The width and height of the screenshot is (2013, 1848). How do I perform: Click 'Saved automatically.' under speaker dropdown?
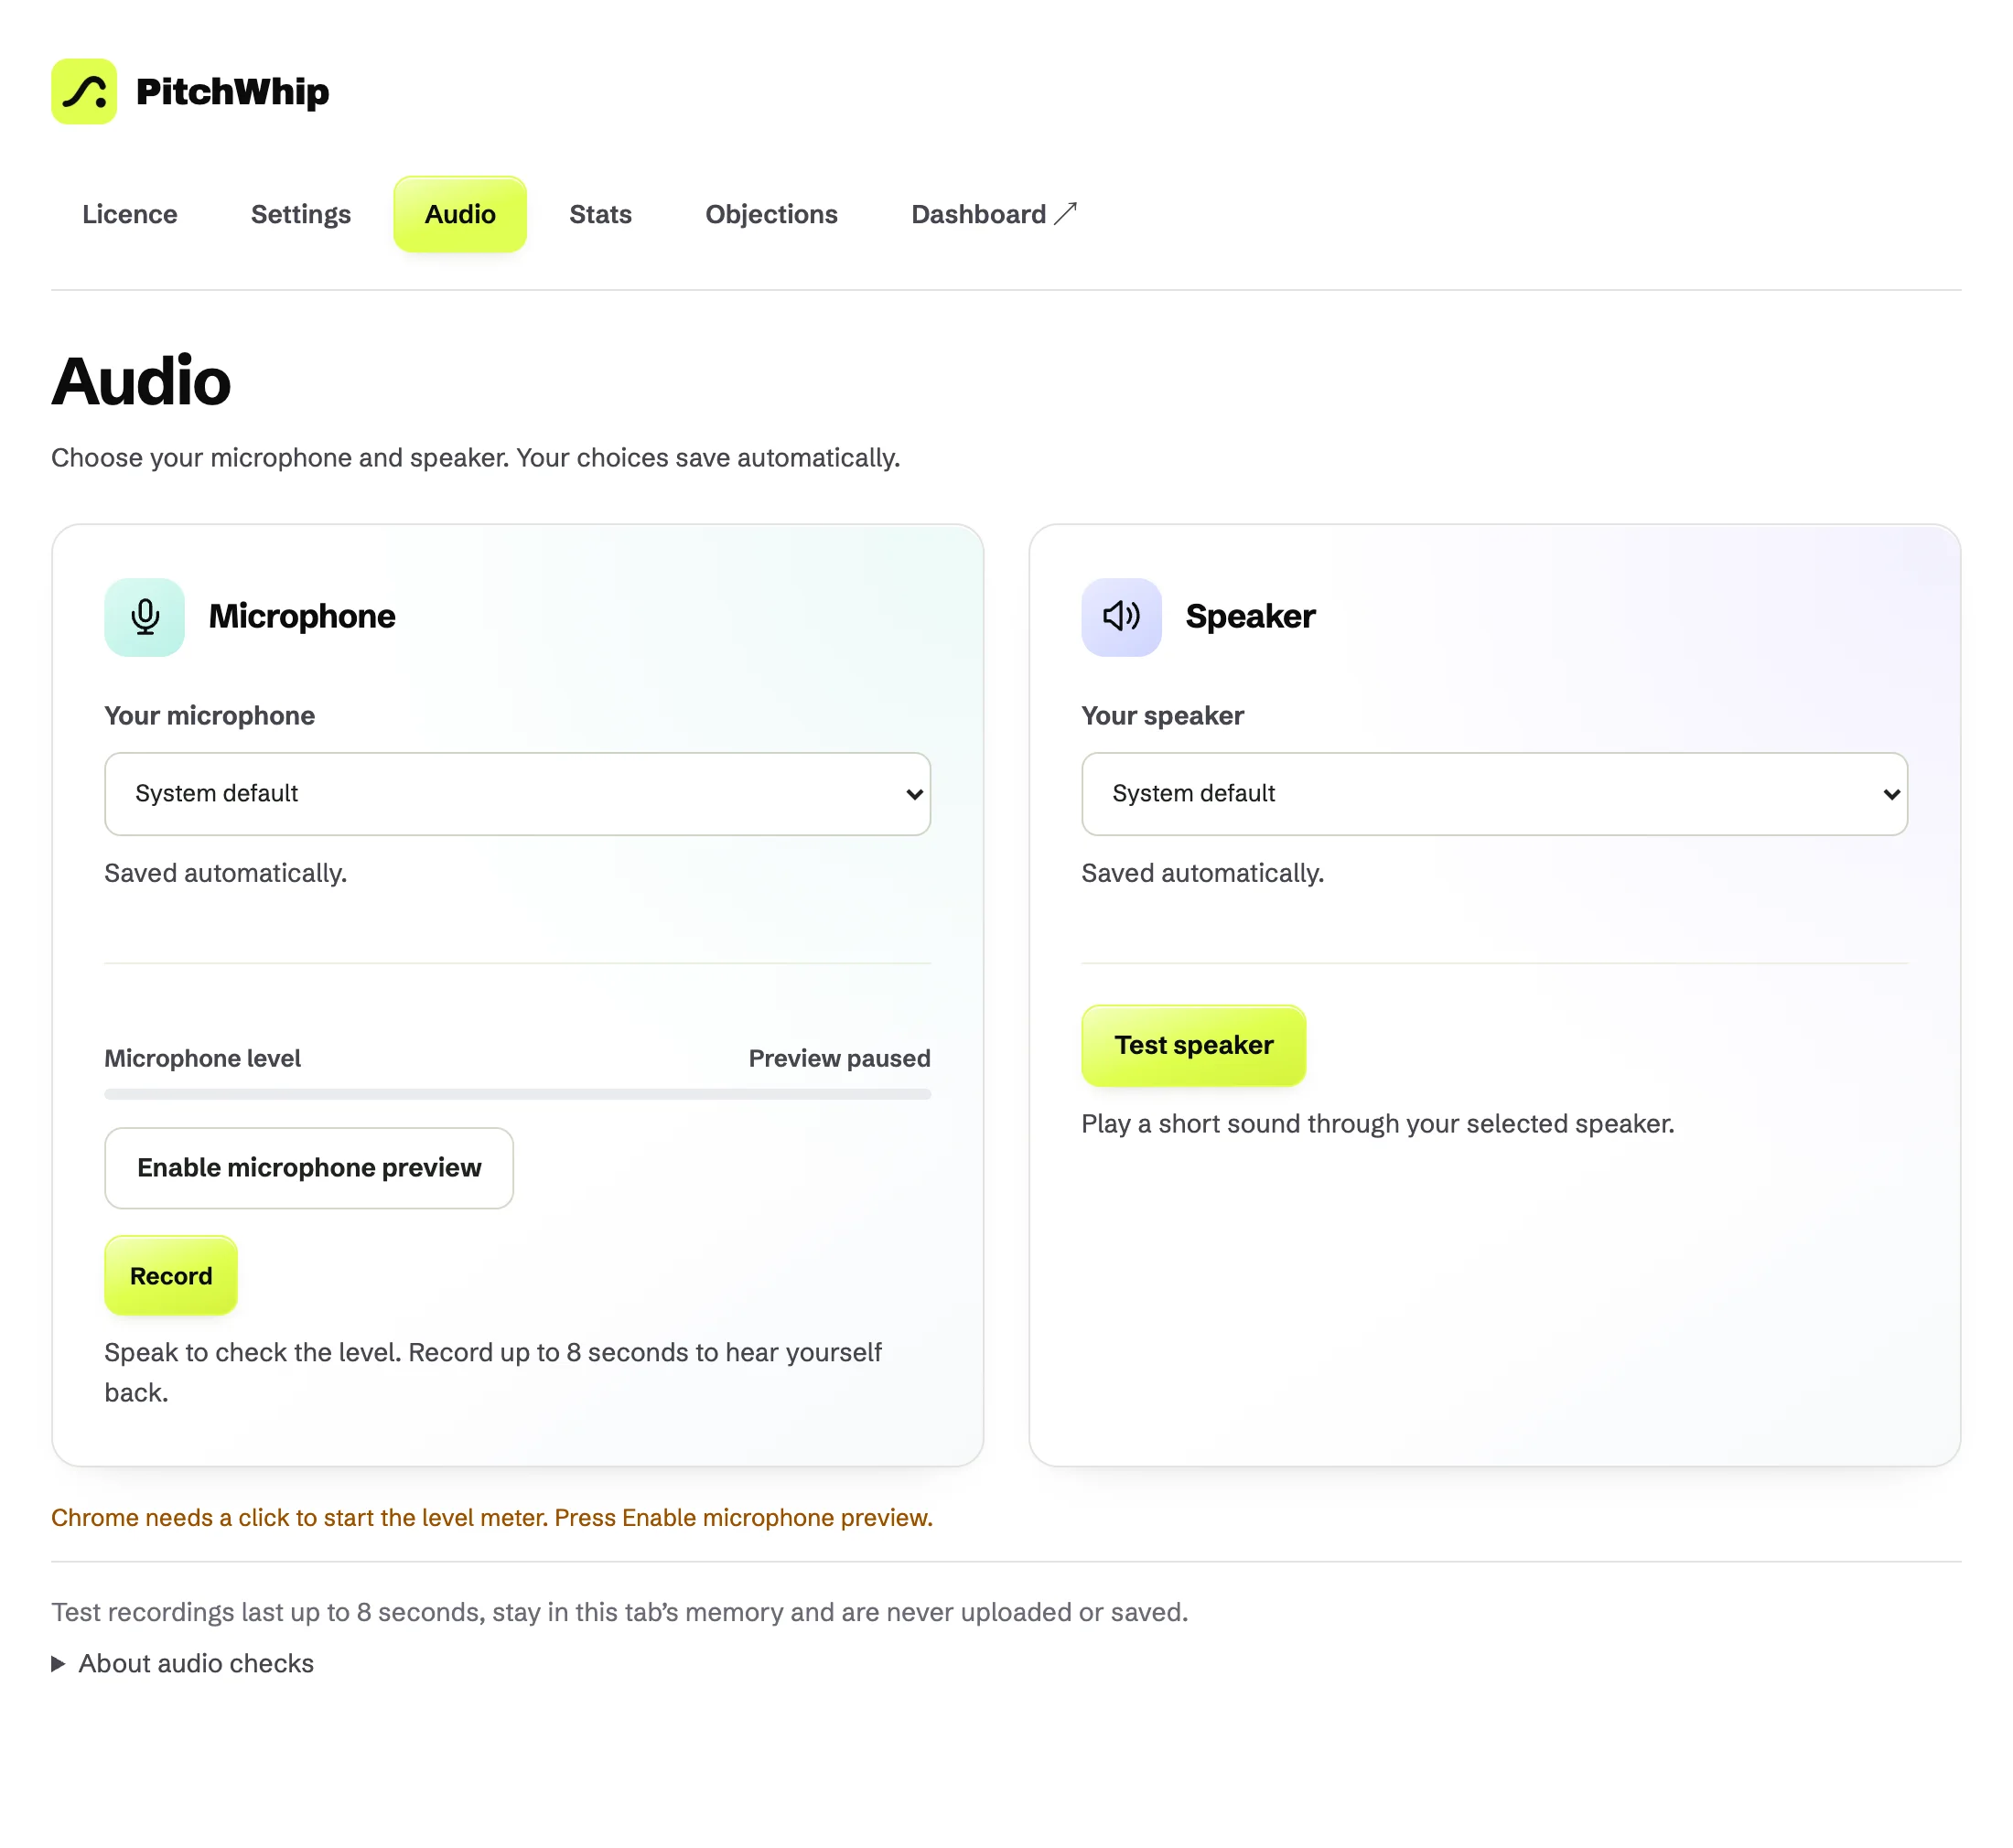pyautogui.click(x=1203, y=873)
